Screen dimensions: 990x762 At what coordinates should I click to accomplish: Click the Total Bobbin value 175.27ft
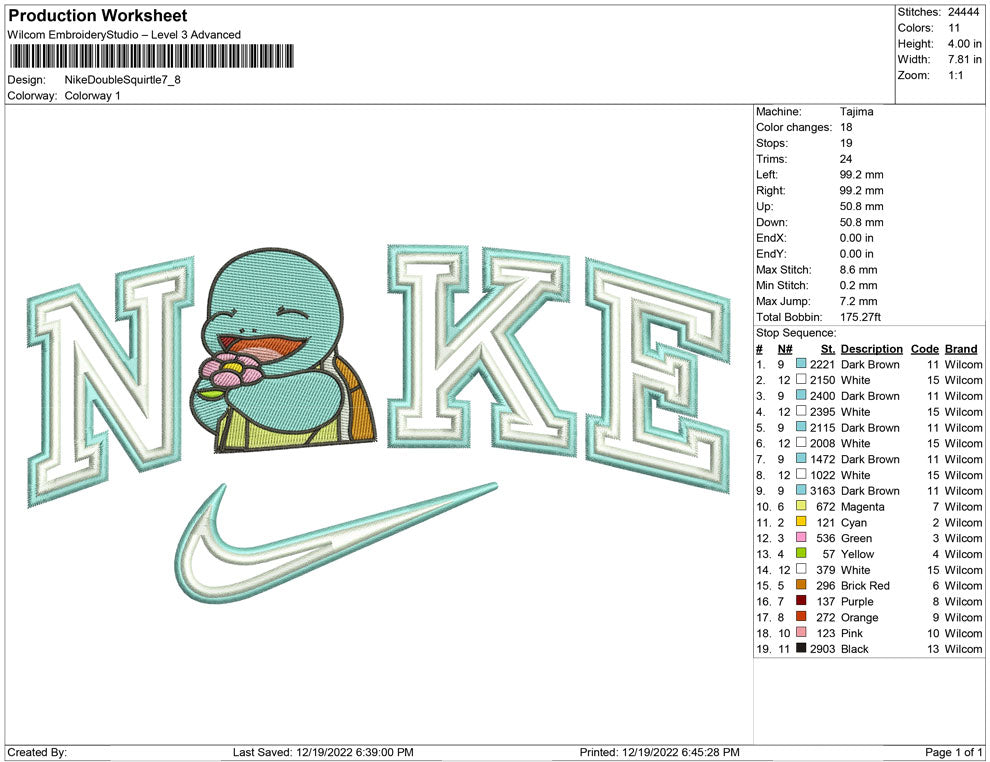click(860, 317)
